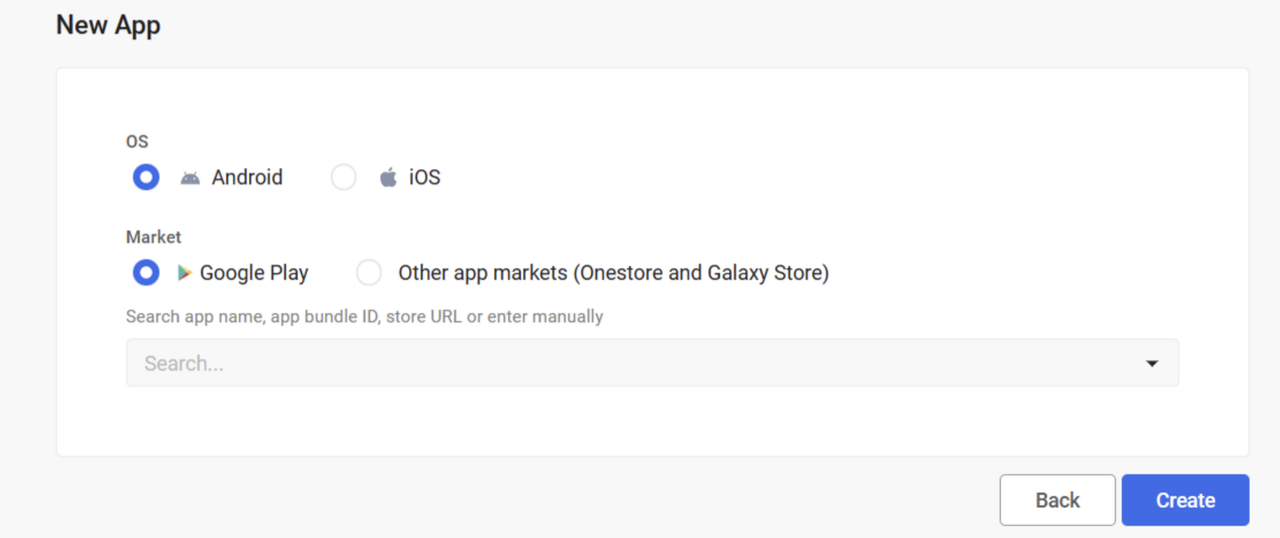Click the Apple logo icon
The height and width of the screenshot is (538, 1280).
(x=388, y=178)
